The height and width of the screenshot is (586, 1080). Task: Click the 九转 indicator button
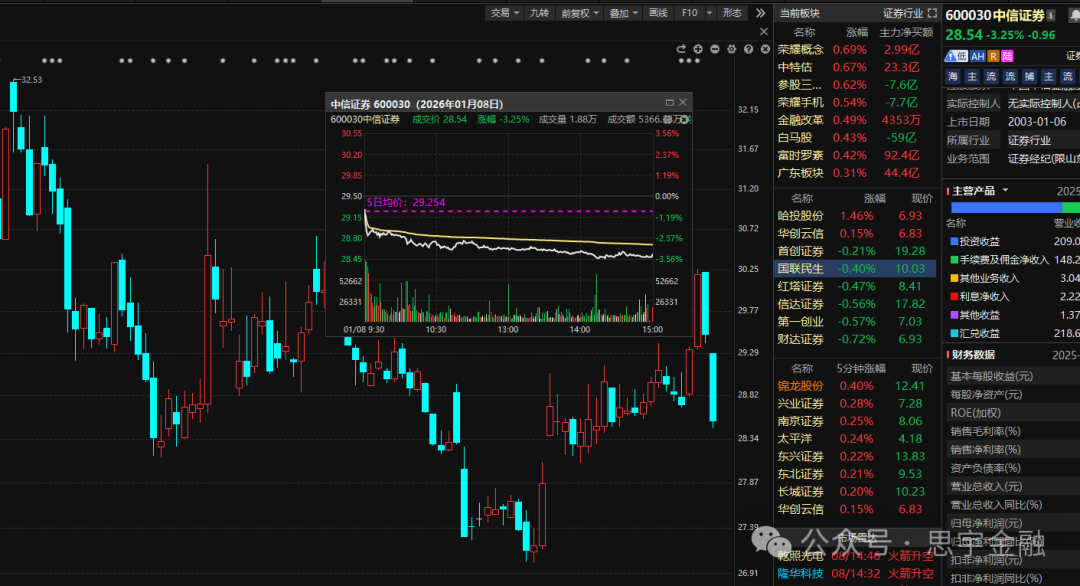tap(539, 13)
